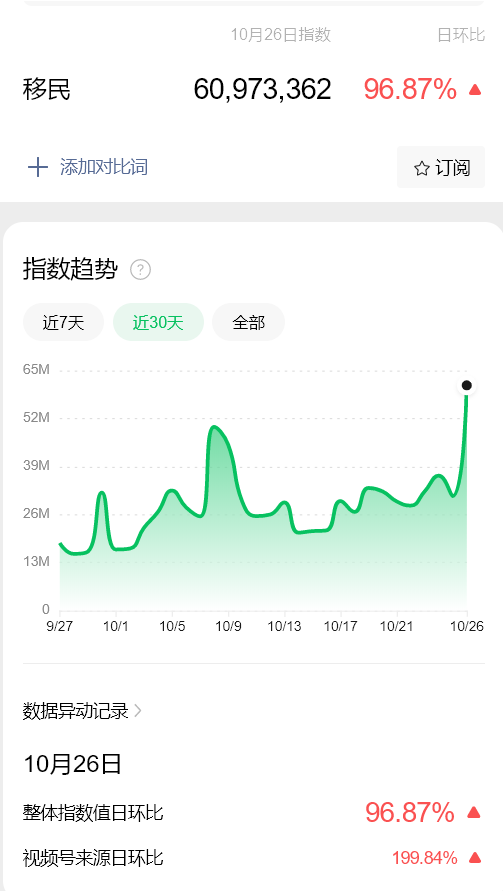Click the red up triangle beside 96.87% at top

[475, 90]
